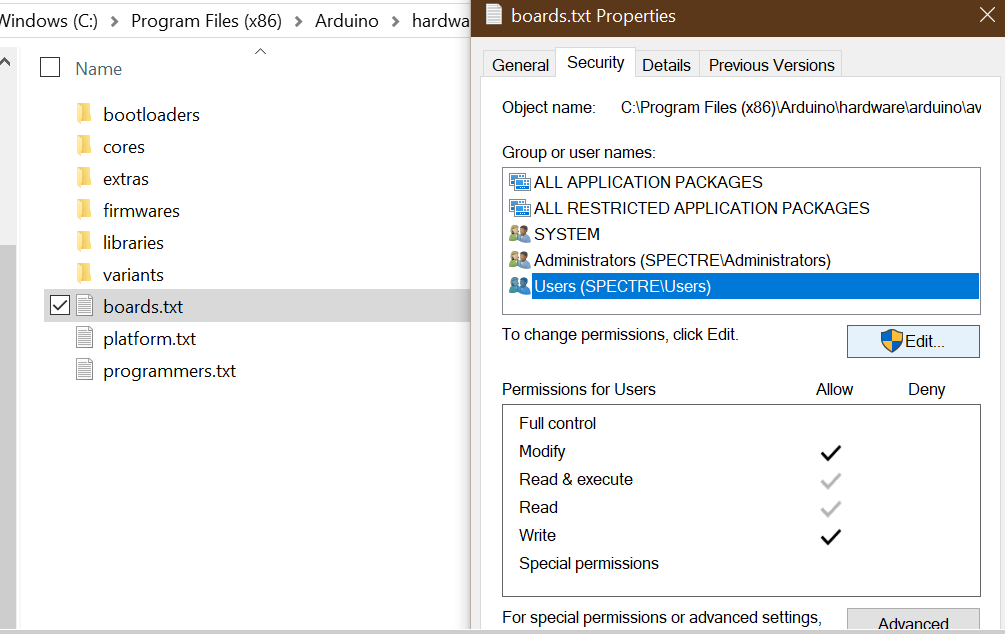
Task: Click the bootloaders folder icon
Action: (x=85, y=114)
